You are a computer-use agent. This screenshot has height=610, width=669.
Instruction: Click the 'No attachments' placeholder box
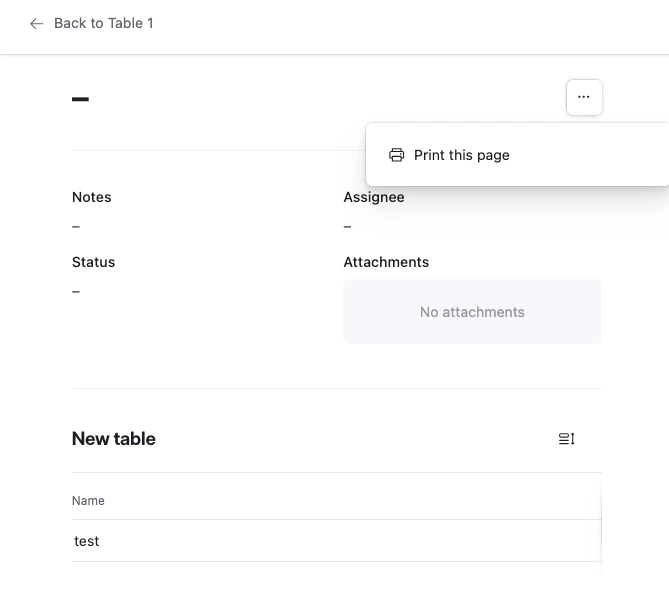[x=472, y=312]
